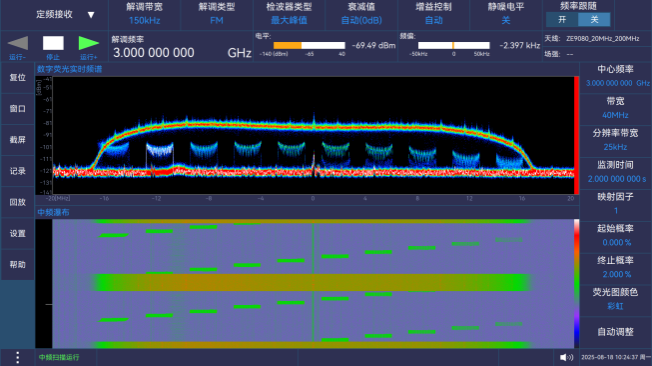
Task: Click the 监测时间 2.000 000 000 s setting
Action: coord(615,172)
